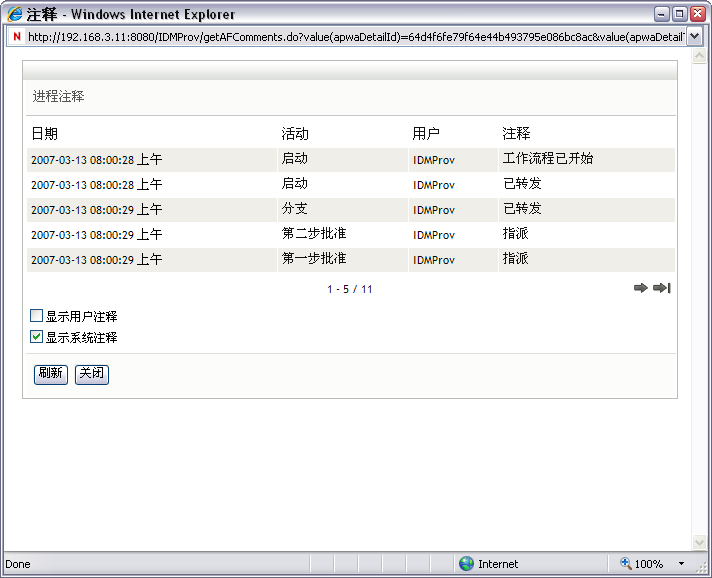Click the 活动 column header
The width and height of the screenshot is (712, 578).
[x=295, y=133]
